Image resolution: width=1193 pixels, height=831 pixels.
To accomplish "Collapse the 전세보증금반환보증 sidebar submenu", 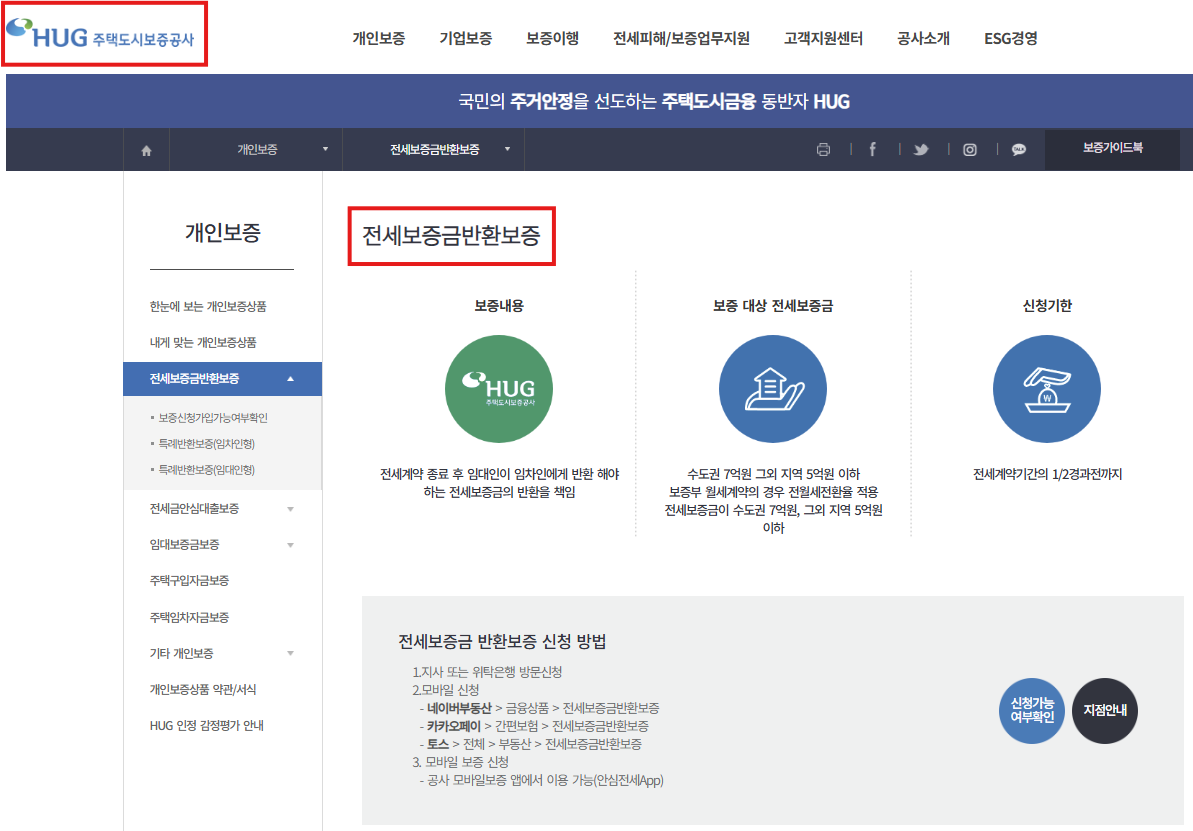I will 291,379.
